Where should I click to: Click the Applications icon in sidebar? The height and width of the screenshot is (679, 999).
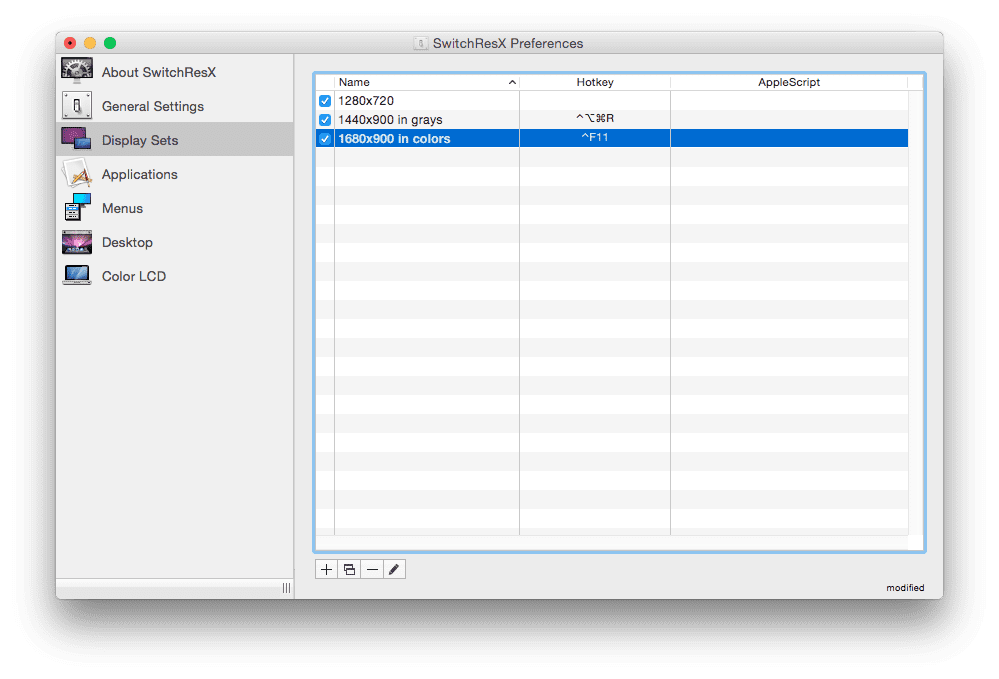(77, 173)
